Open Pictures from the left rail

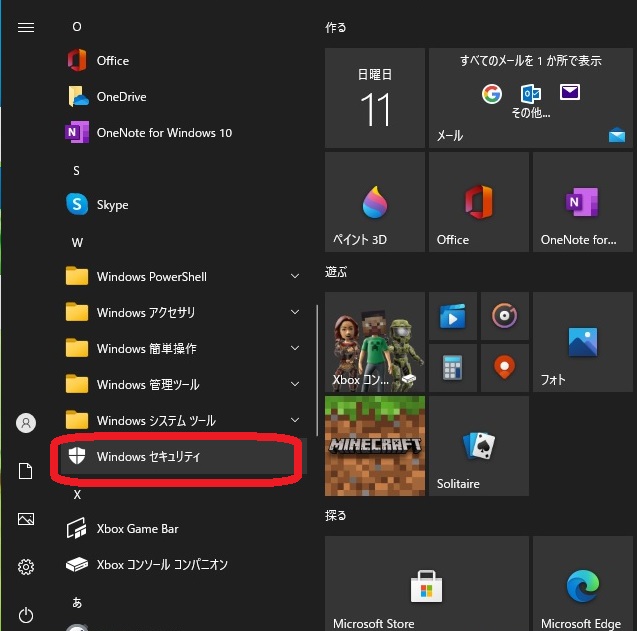point(26,519)
